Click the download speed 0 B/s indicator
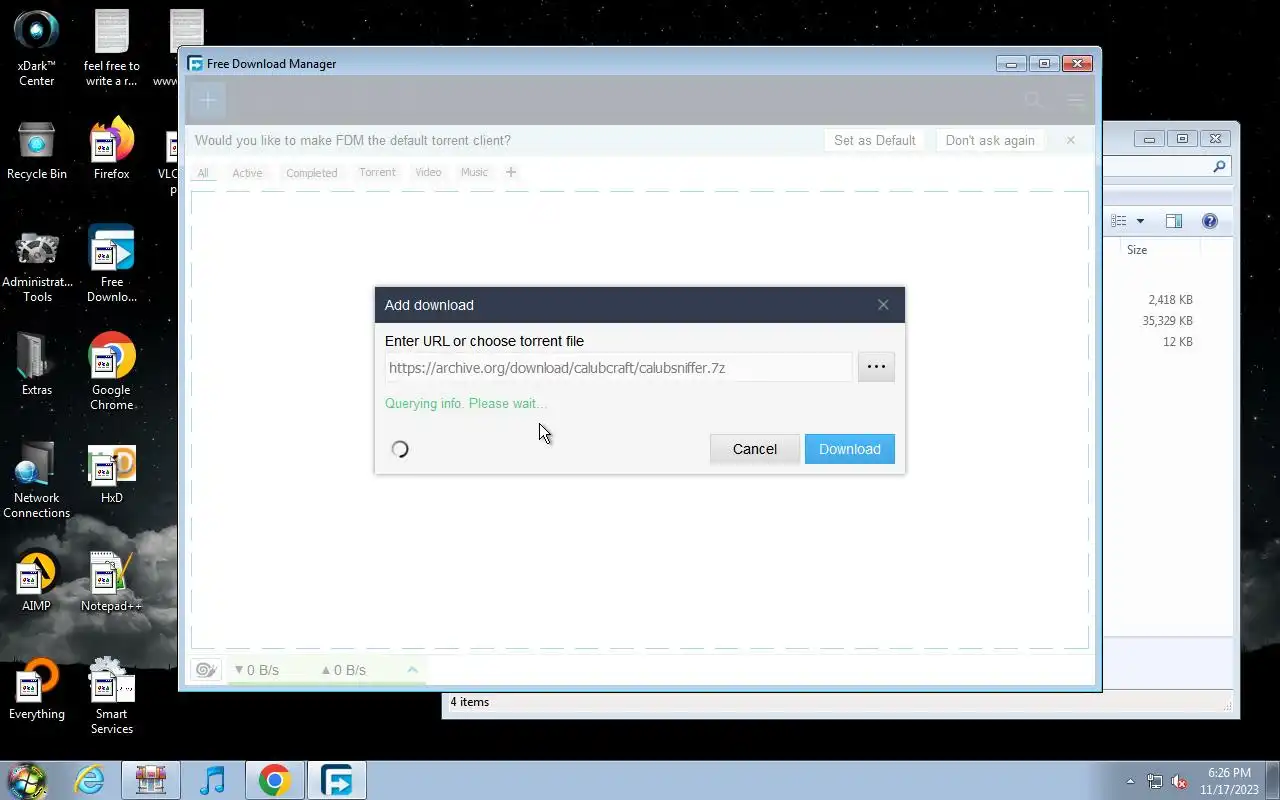The image size is (1280, 800). pos(257,670)
